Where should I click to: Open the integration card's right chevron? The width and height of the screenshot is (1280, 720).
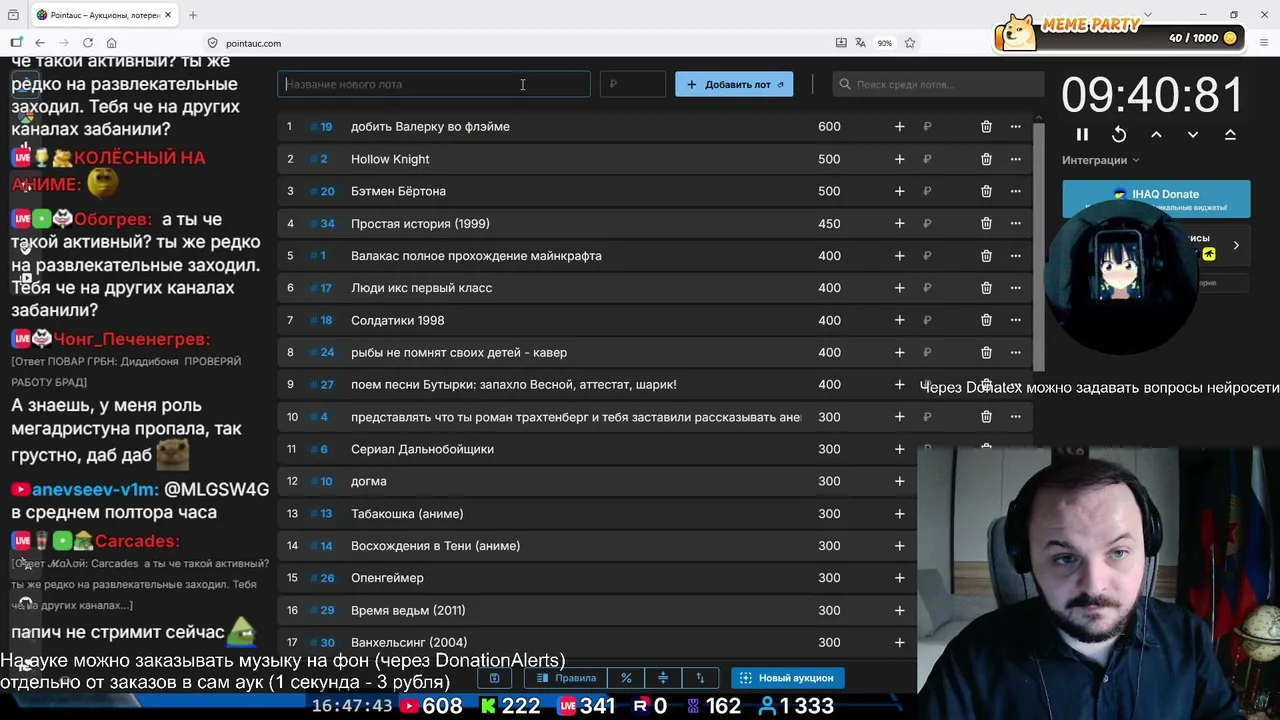tap(1236, 245)
